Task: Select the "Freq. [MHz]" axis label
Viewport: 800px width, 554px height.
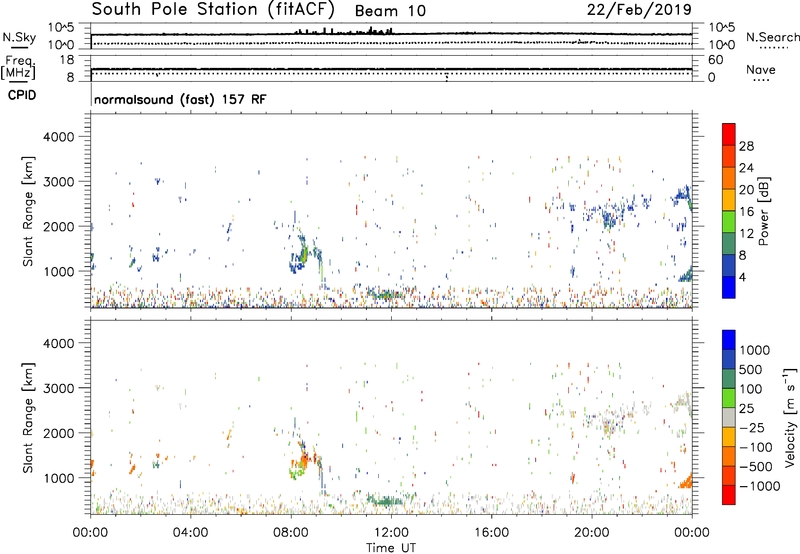Action: (x=18, y=67)
